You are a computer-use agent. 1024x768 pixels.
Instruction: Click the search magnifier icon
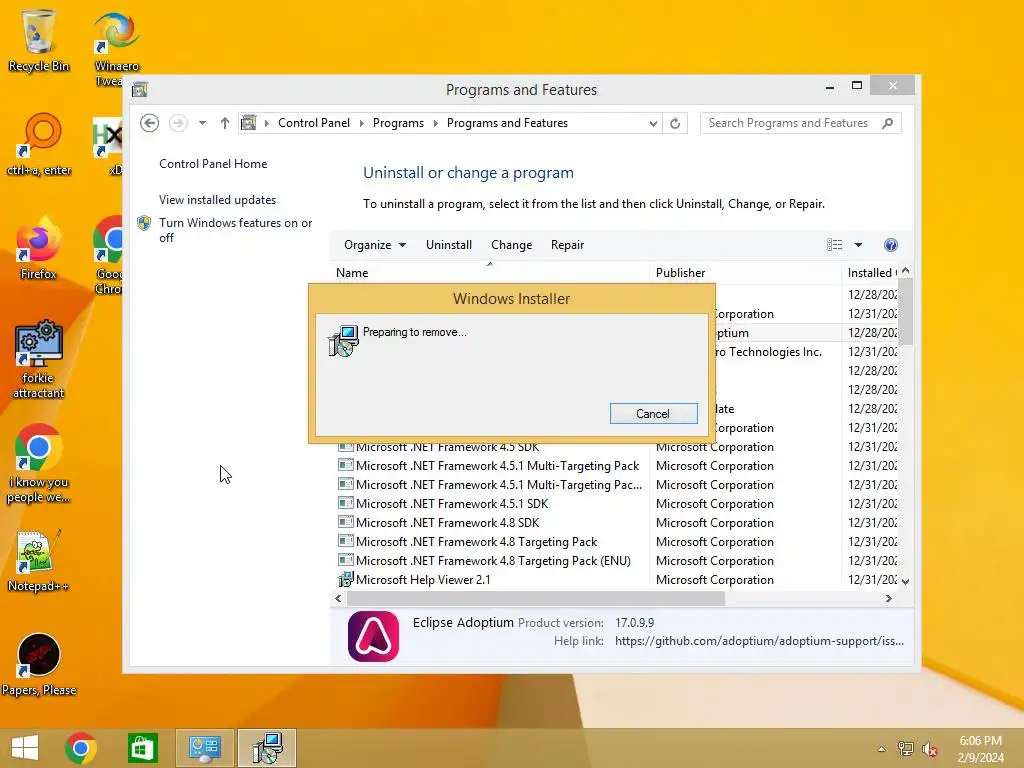tap(887, 123)
